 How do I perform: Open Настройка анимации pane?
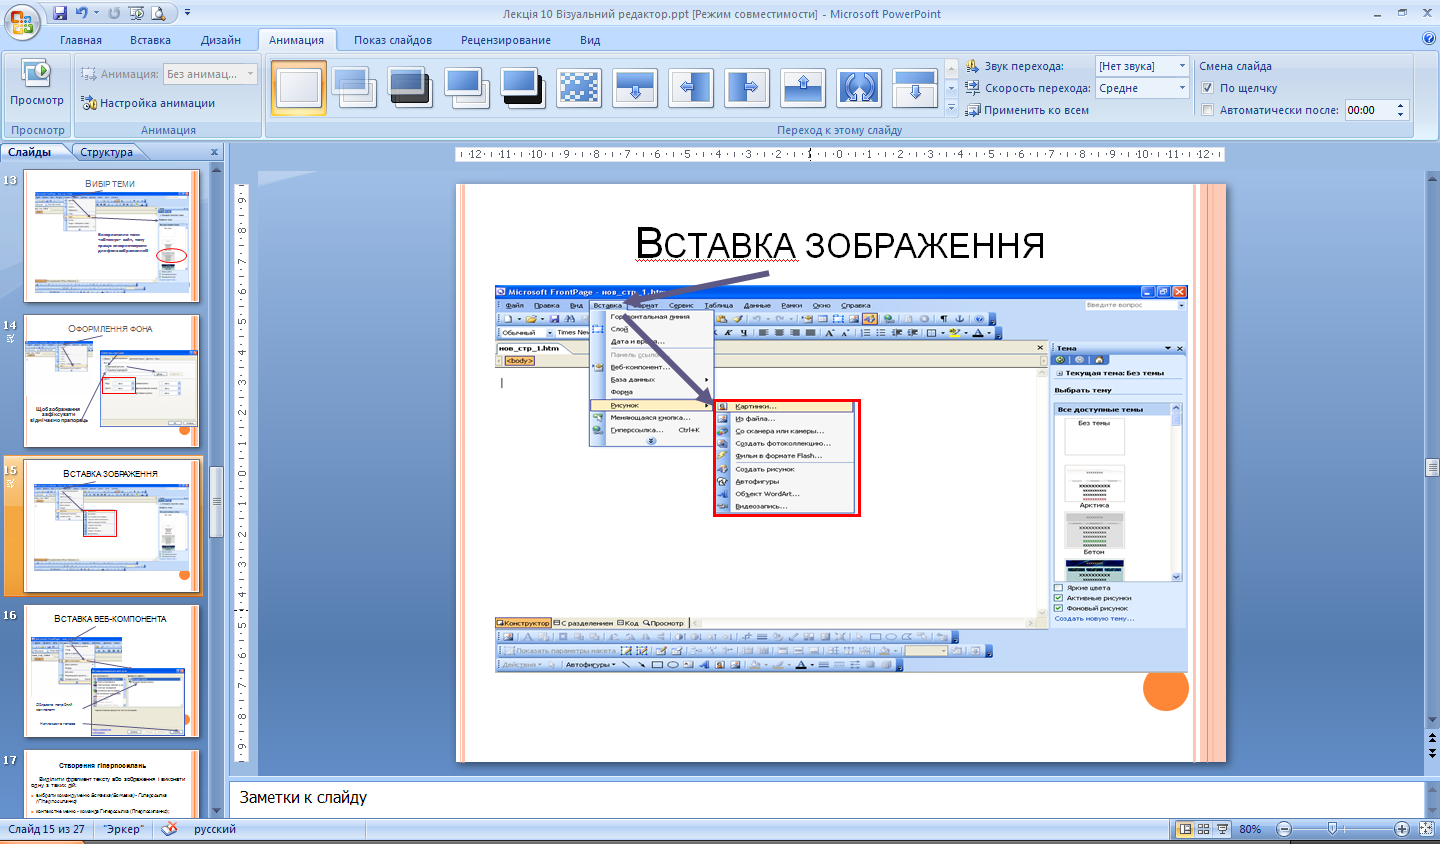[148, 103]
